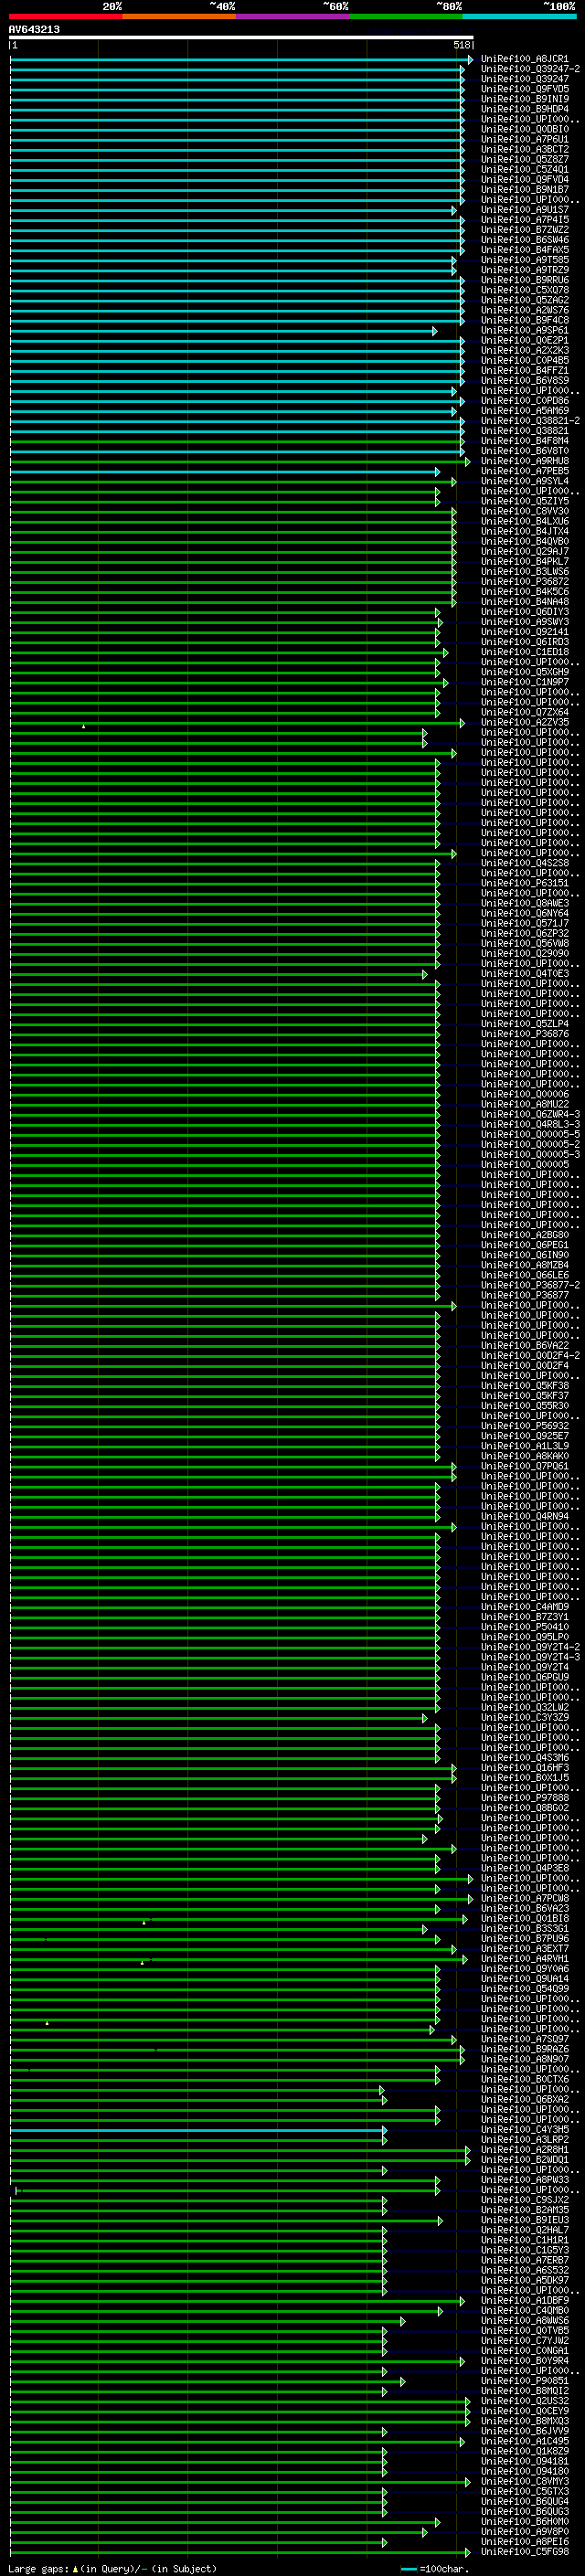
Task: Open hit UniRef100_A7PEB5
Action: click(x=524, y=471)
